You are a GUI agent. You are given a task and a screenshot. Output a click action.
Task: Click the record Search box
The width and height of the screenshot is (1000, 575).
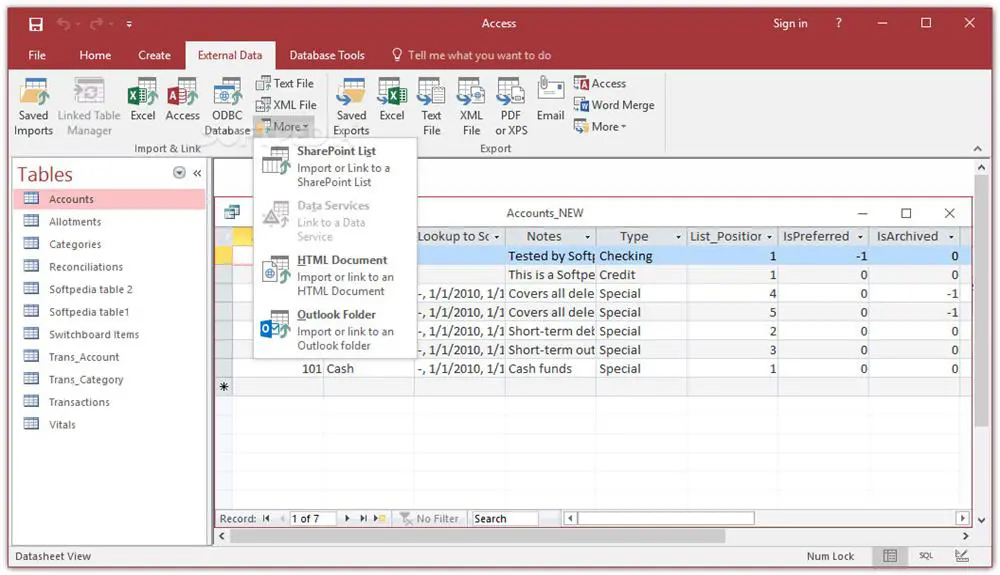pyautogui.click(x=505, y=518)
